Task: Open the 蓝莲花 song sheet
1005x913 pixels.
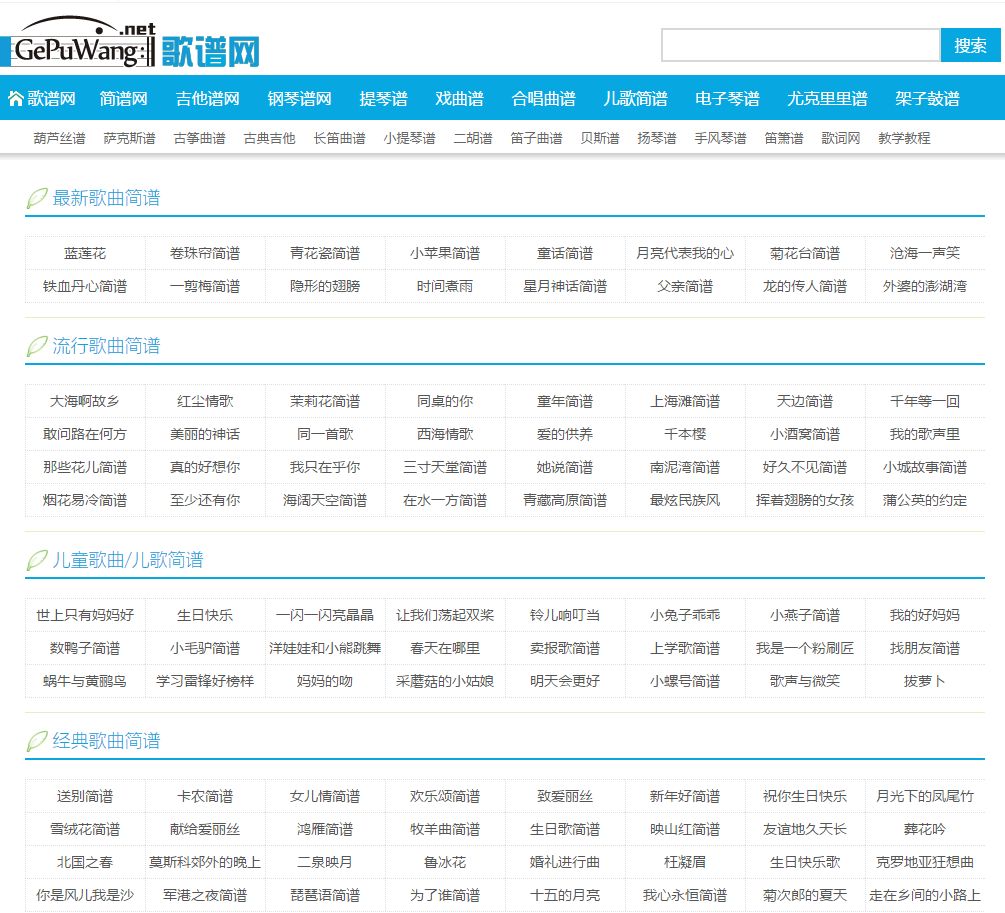Action: click(82, 253)
